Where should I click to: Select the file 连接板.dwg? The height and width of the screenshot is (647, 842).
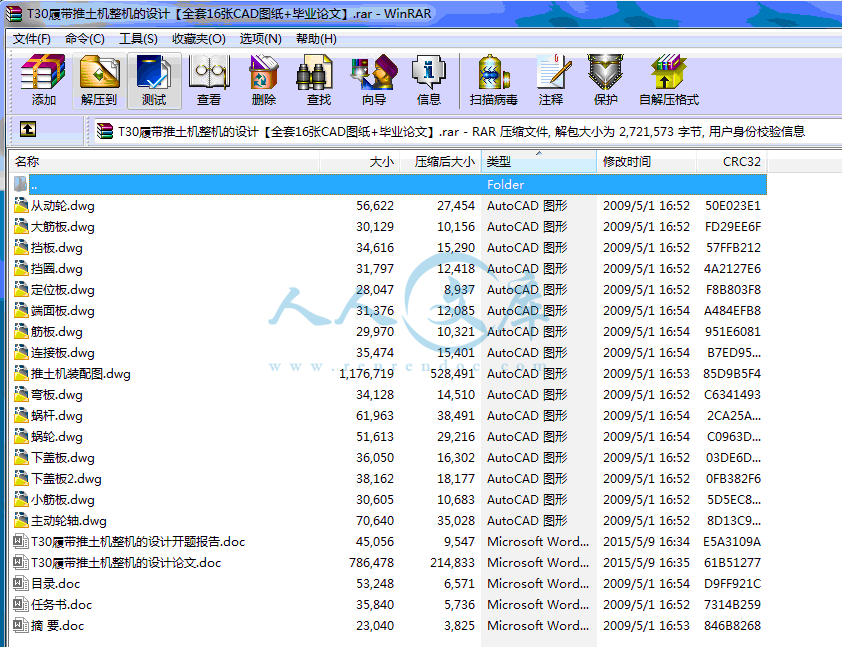click(62, 352)
